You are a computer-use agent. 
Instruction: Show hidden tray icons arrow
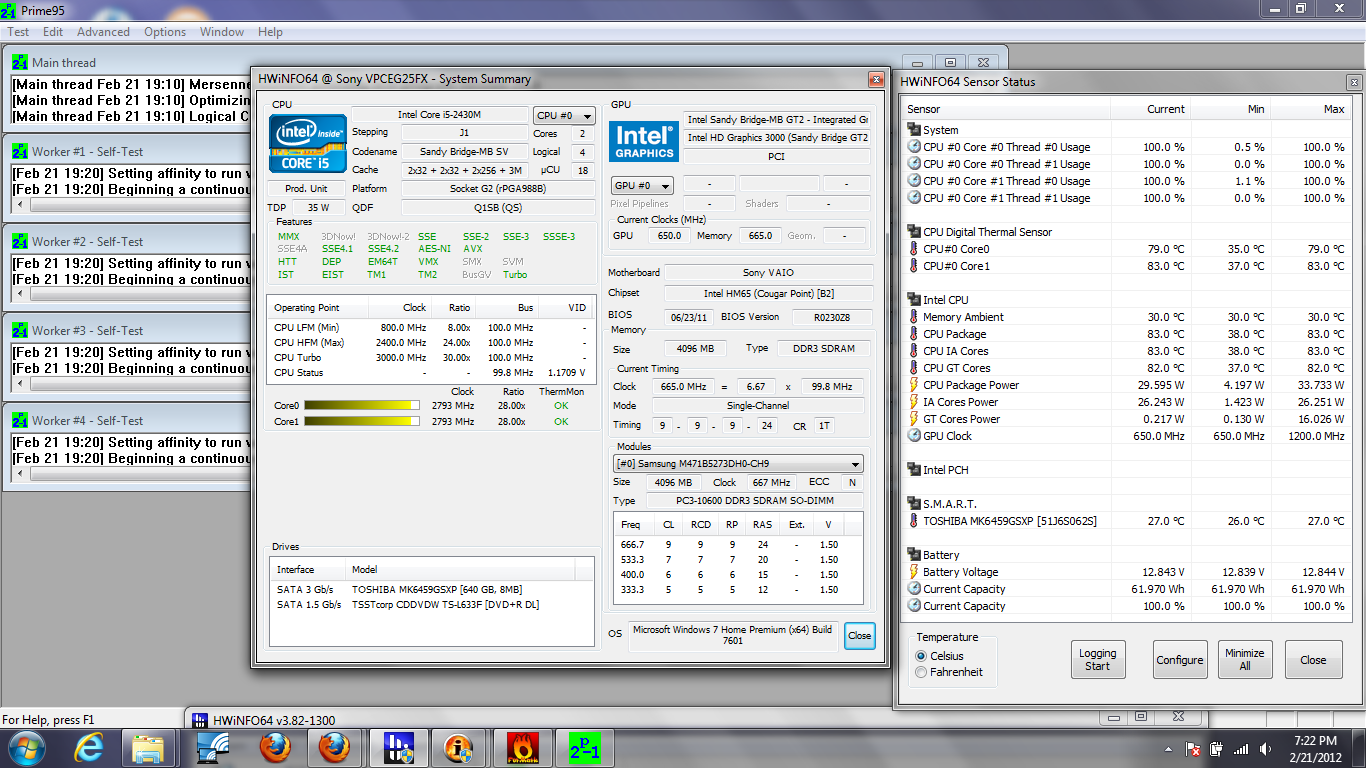[x=1168, y=749]
